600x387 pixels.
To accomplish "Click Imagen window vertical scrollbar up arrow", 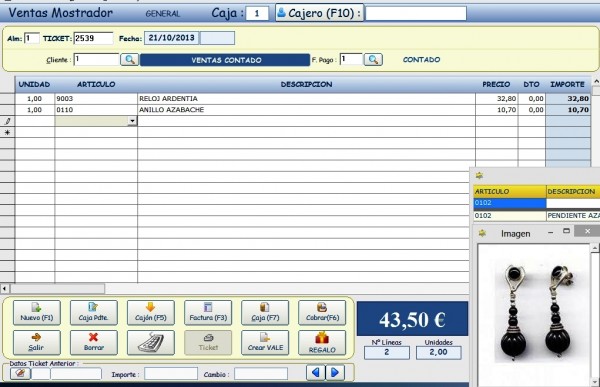I will [595, 248].
